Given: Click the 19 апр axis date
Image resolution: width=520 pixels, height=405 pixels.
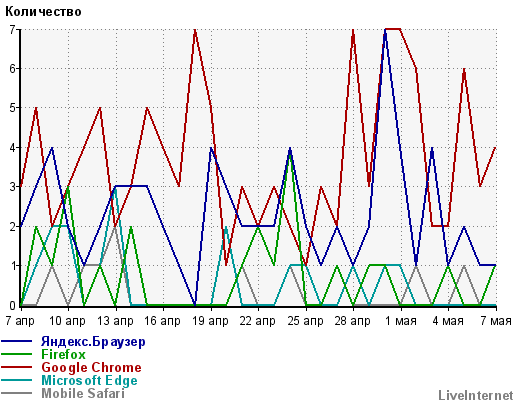Looking at the screenshot, I should click(210, 321).
